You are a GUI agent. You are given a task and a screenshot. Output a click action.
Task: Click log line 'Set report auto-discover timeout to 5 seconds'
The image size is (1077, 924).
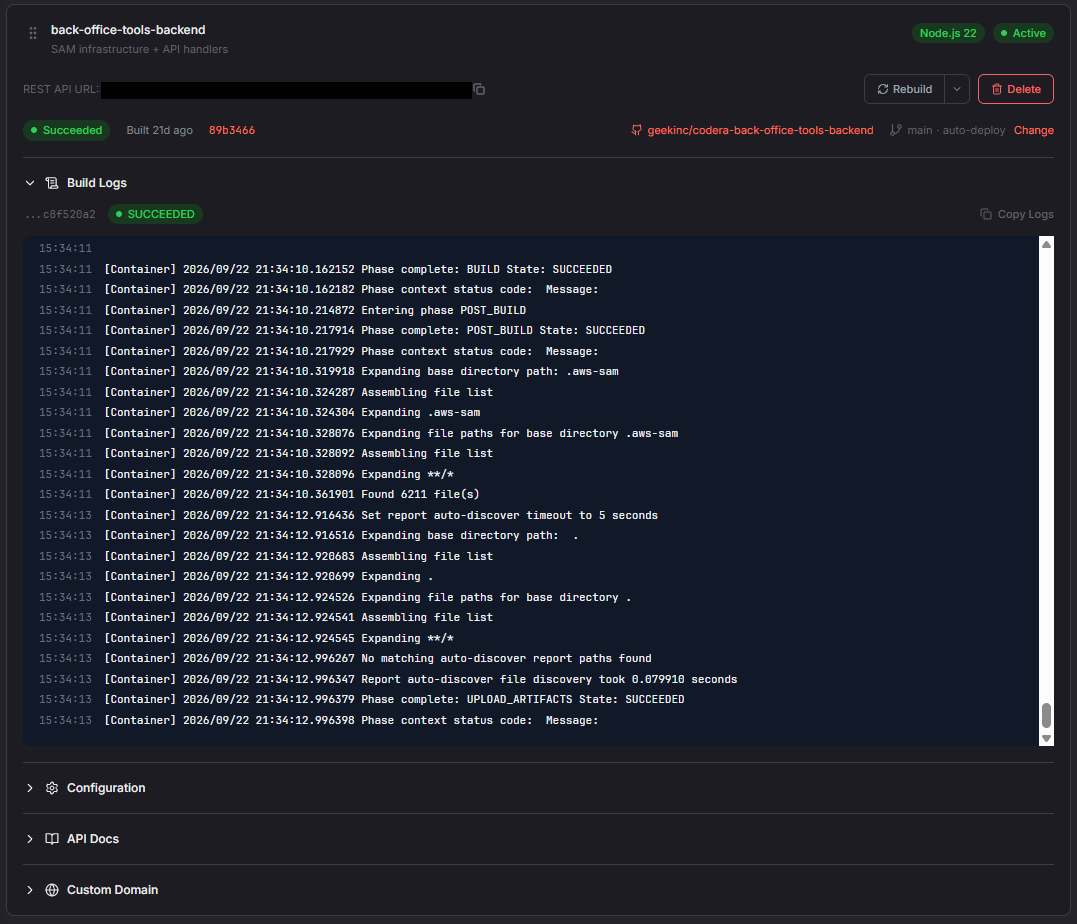[x=510, y=515]
